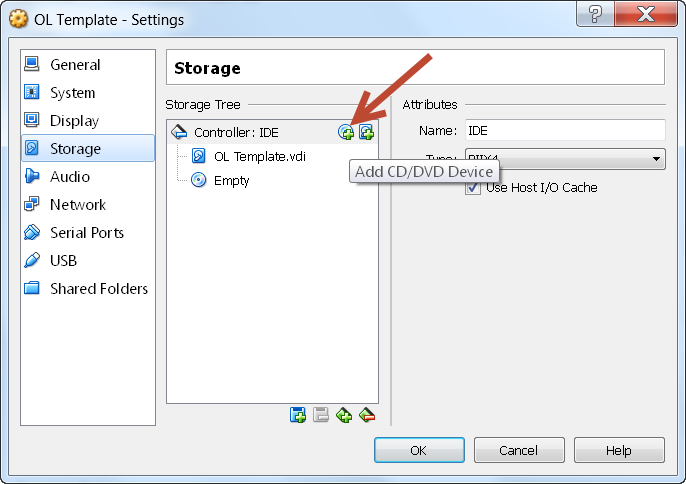This screenshot has width=686, height=484.
Task: Click the Add Controller icon below the tree
Action: point(298,414)
